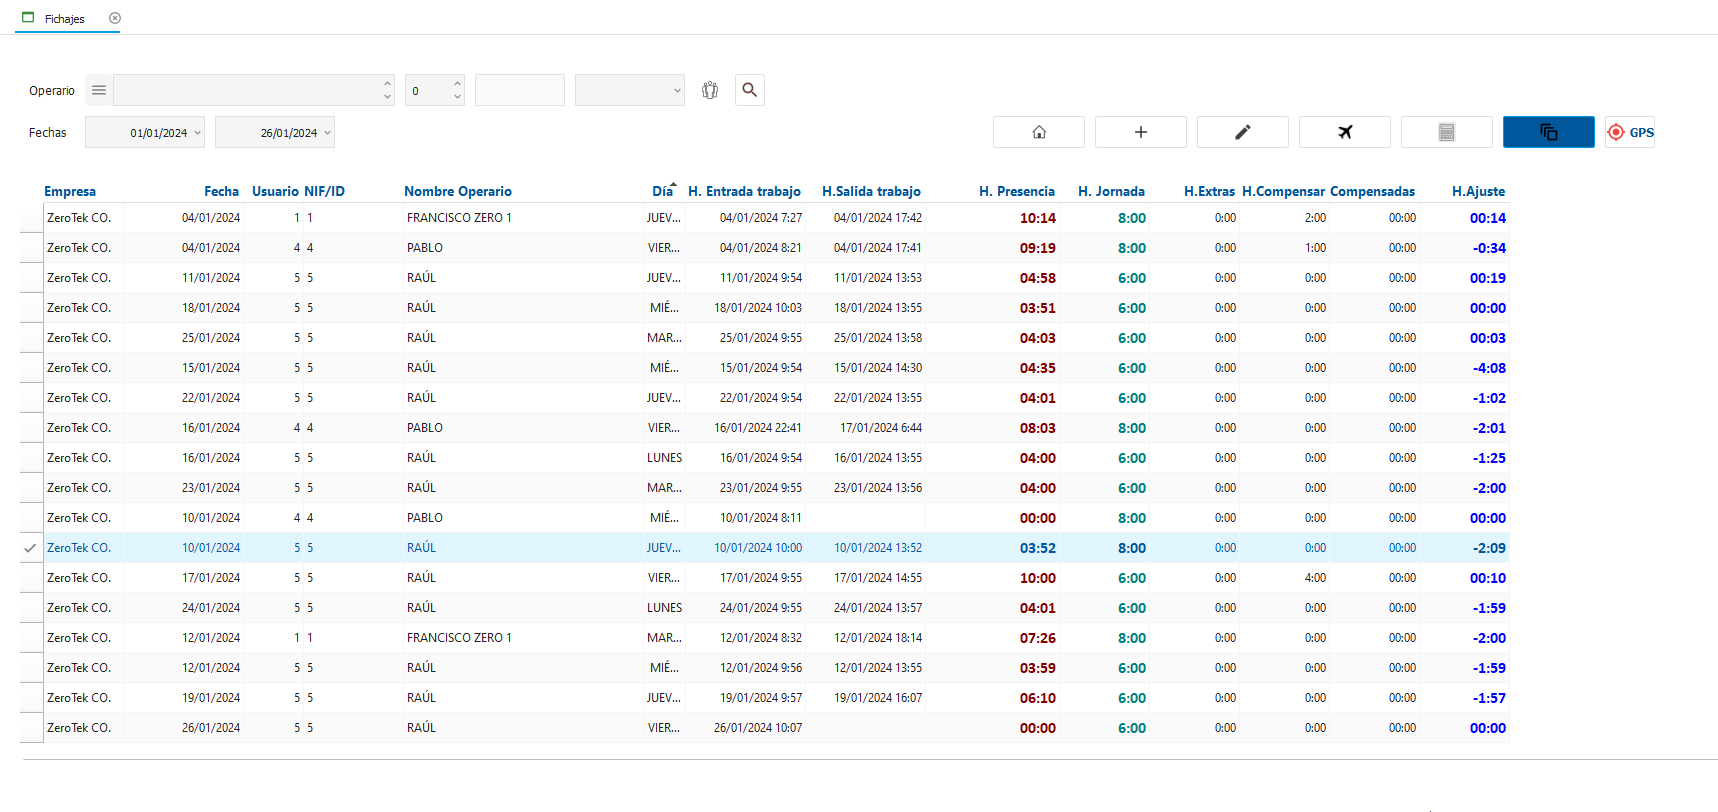
Task: Expand the empty combo box beside people icon
Action: point(676,90)
